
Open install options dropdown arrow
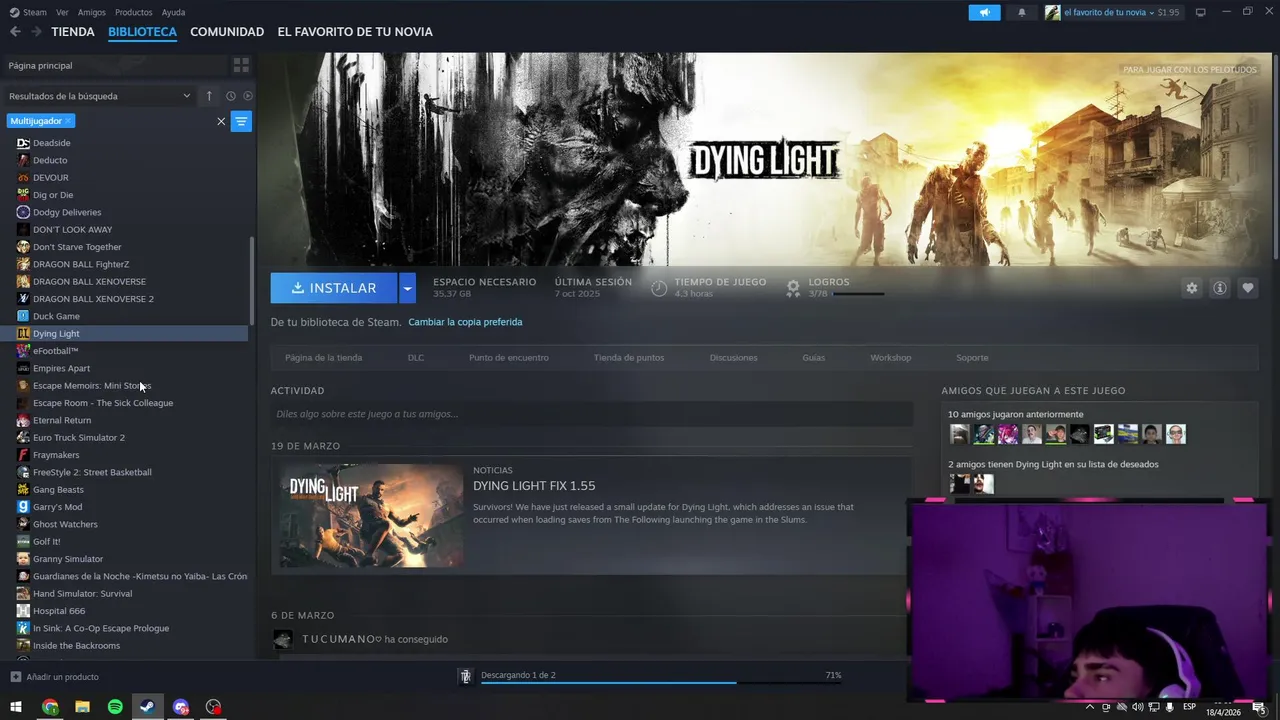click(407, 288)
